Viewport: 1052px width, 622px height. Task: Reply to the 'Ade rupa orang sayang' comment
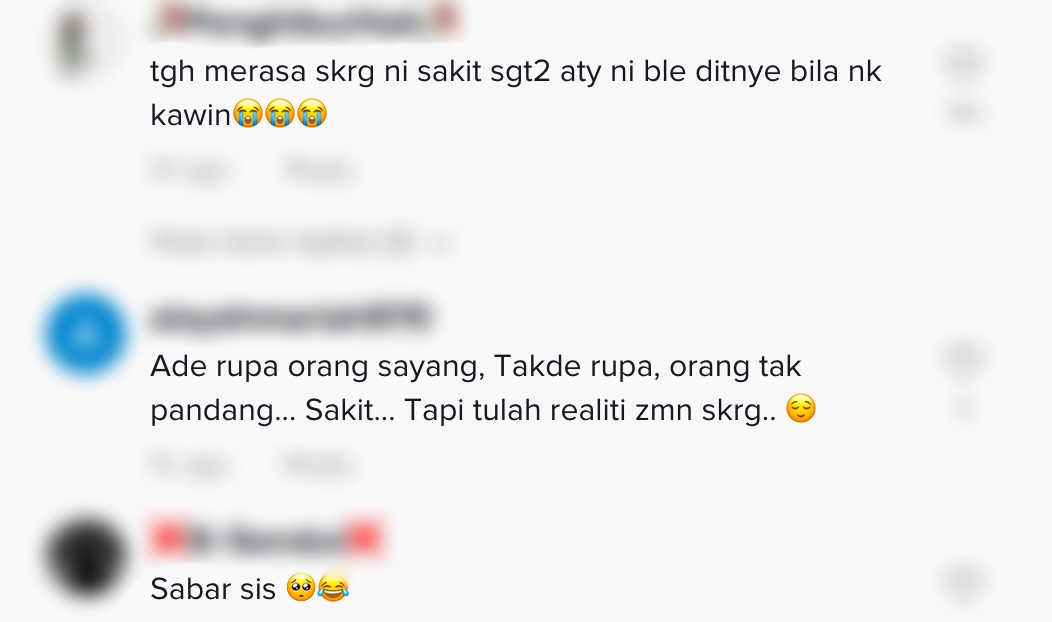point(319,464)
